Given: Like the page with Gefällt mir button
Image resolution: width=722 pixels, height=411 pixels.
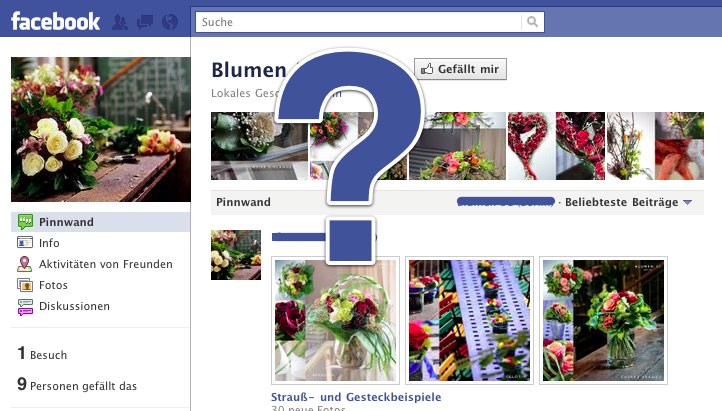Looking at the screenshot, I should point(460,69).
